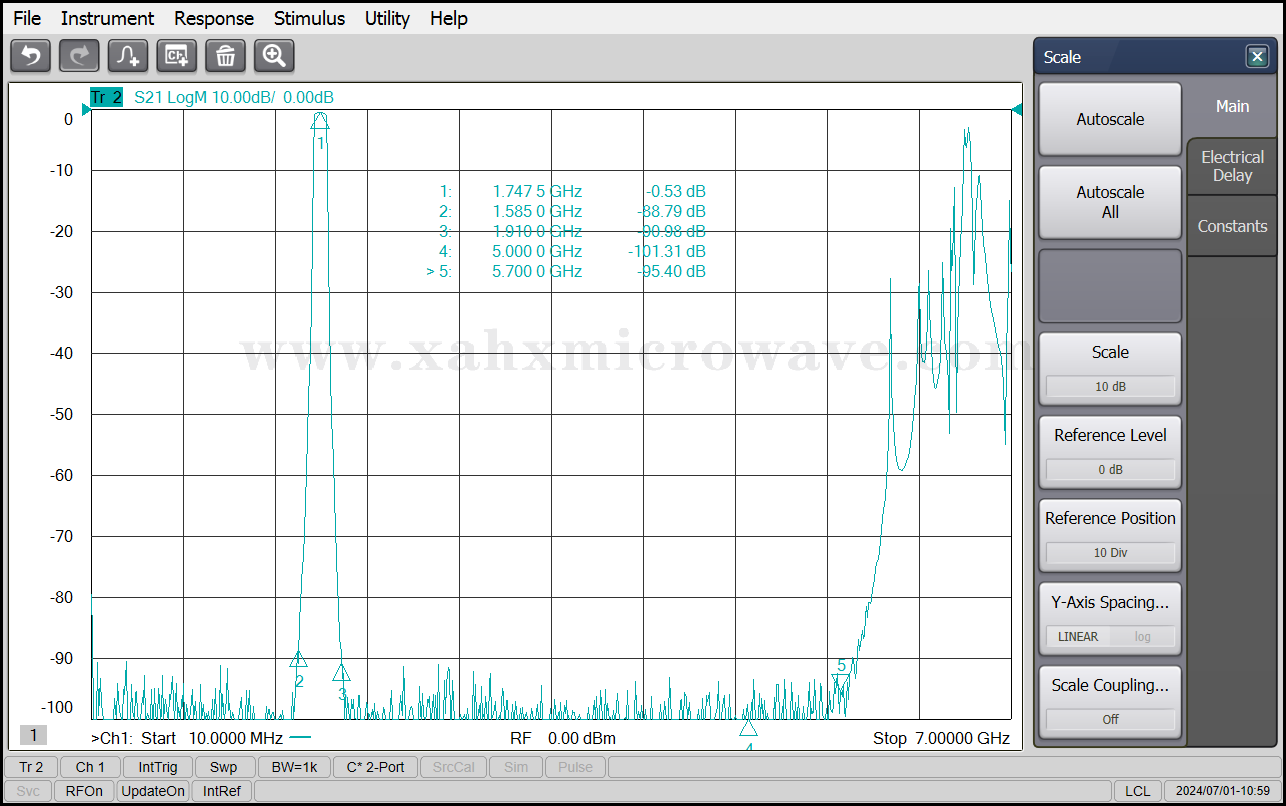Click the date time 2024/07/01-10:59
This screenshot has height=806, width=1286.
click(1222, 791)
